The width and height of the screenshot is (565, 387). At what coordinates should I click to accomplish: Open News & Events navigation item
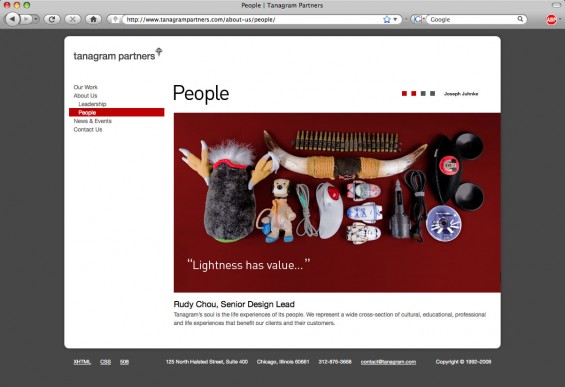pyautogui.click(x=93, y=121)
